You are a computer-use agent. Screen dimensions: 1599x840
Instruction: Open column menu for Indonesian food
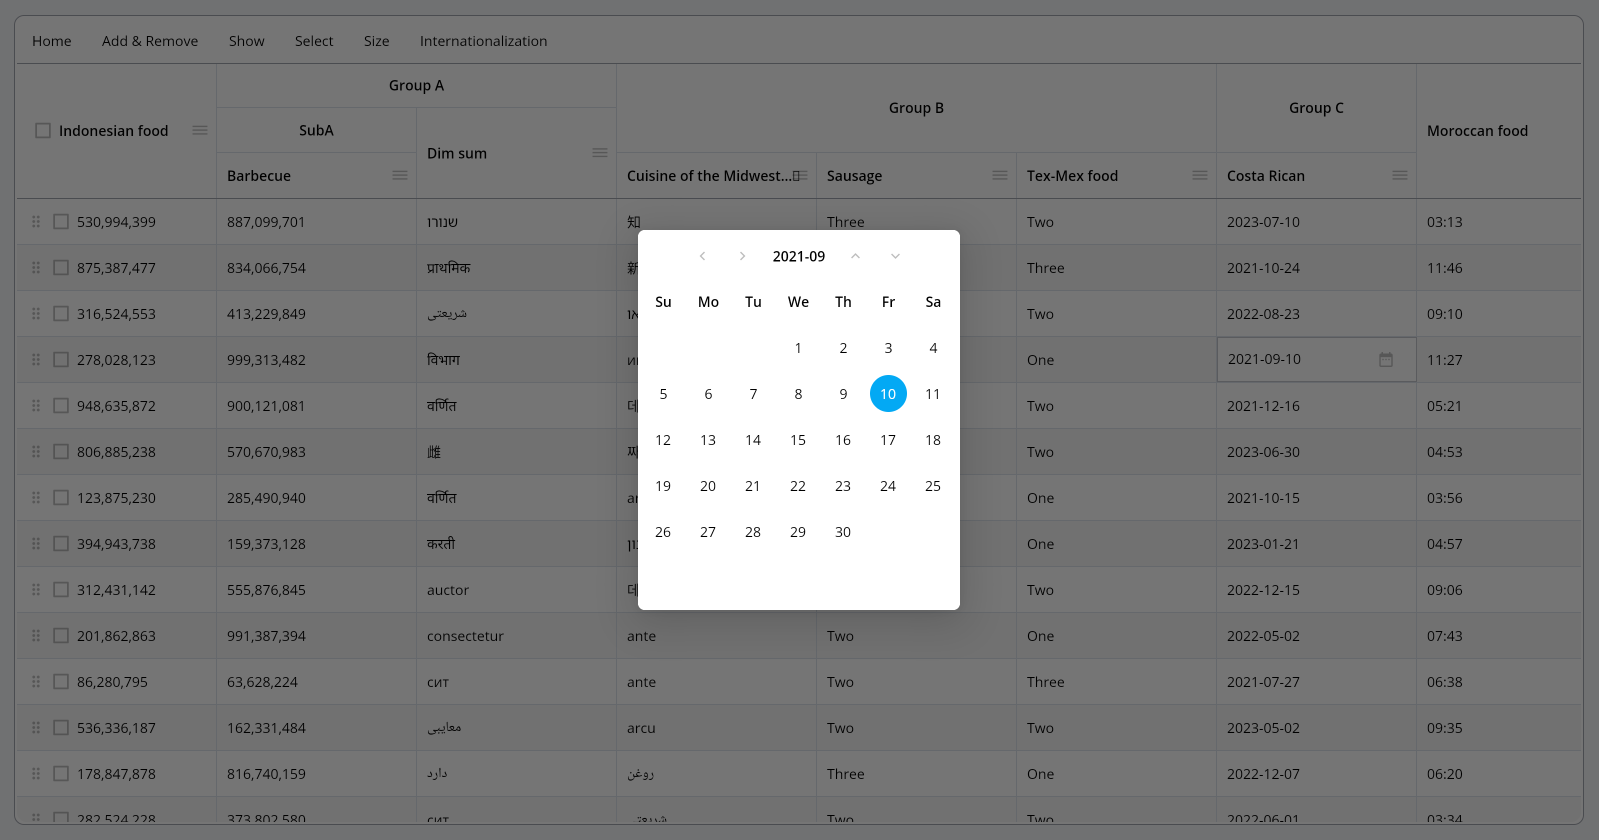click(x=200, y=131)
